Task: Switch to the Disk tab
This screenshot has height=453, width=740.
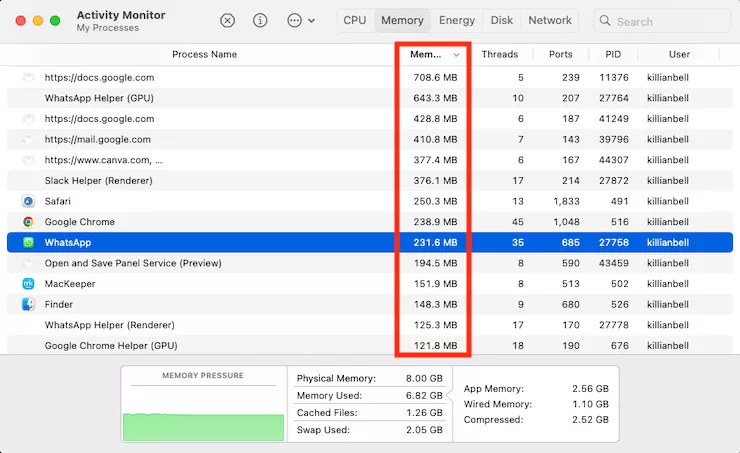Action: tap(502, 20)
